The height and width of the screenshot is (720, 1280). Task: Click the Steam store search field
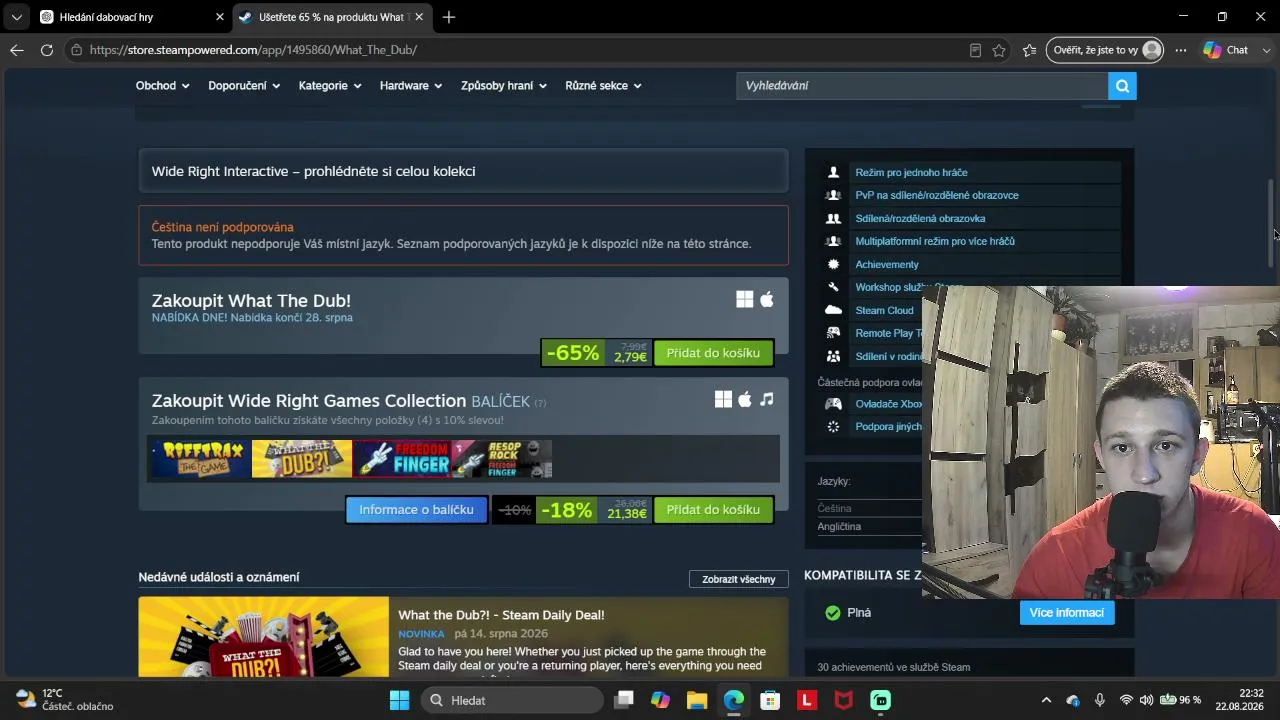pos(922,86)
